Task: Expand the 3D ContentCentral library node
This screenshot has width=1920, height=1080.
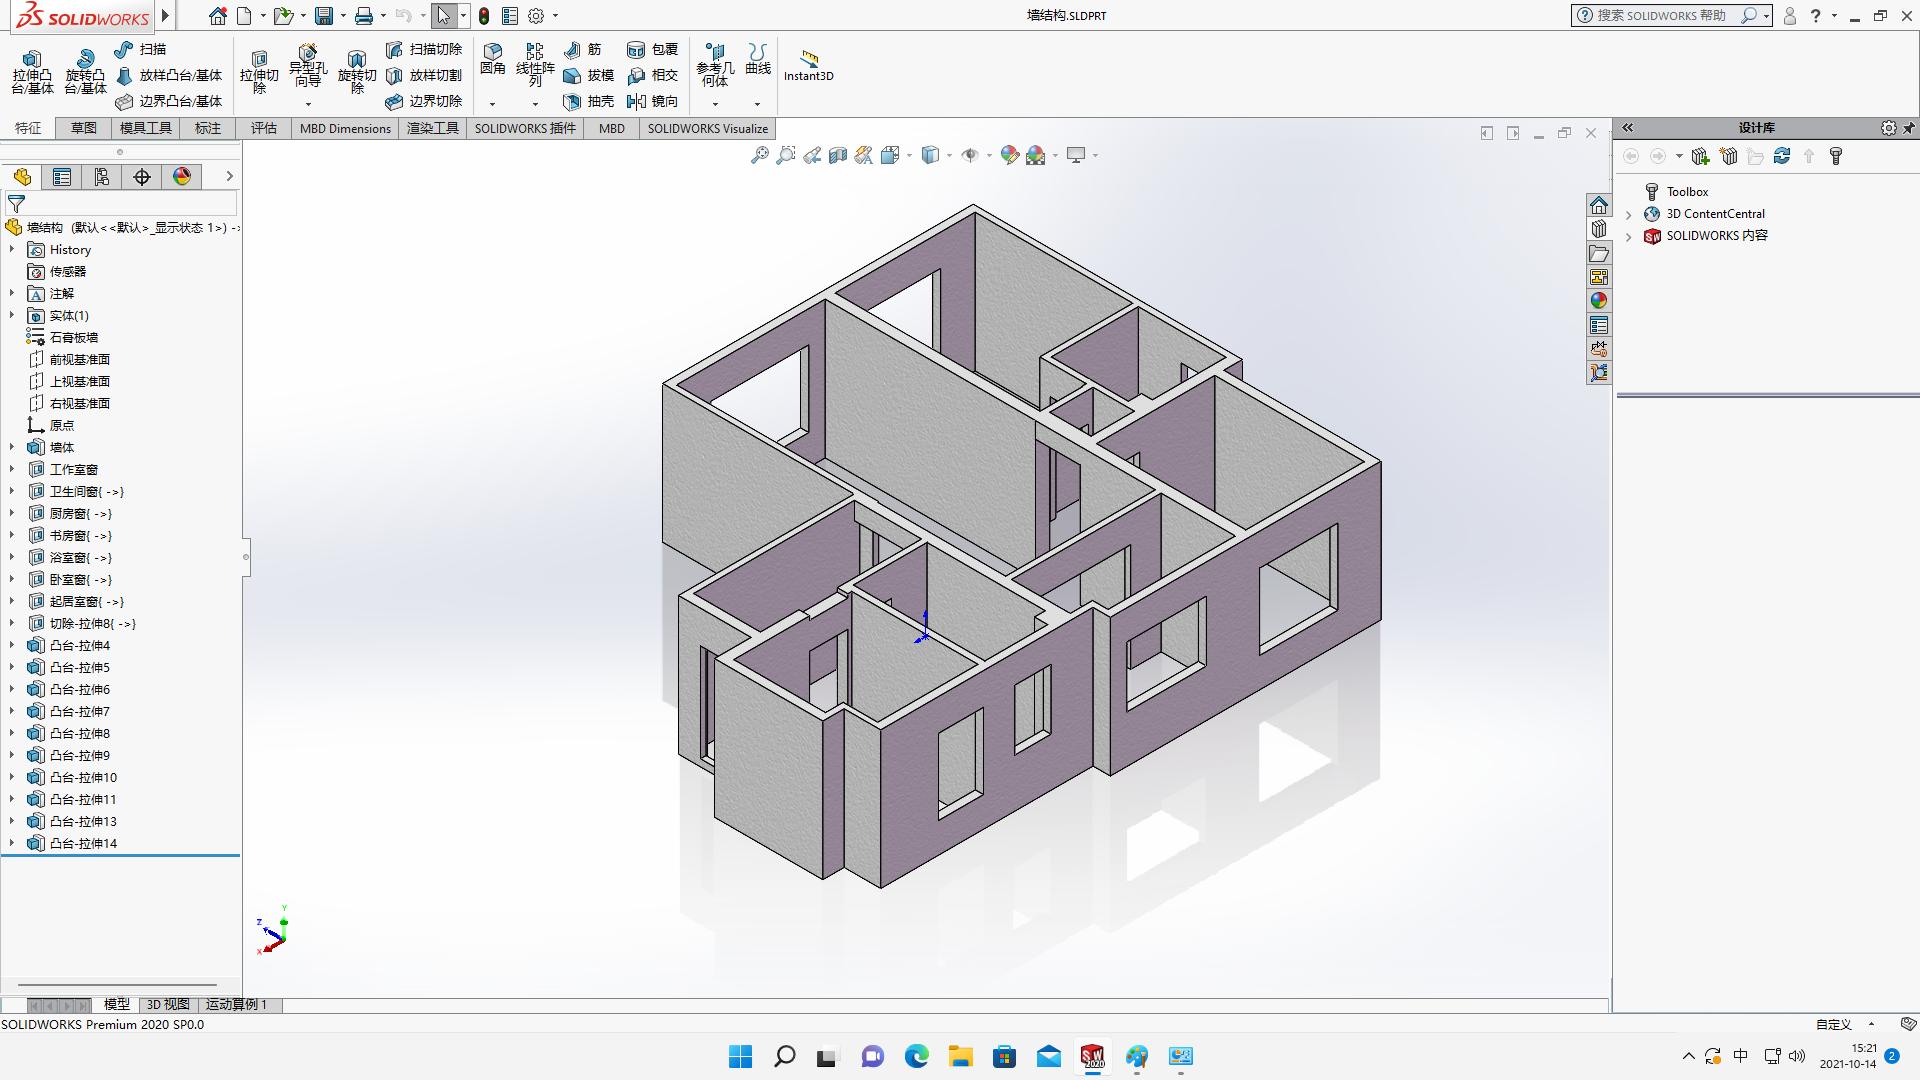Action: (1629, 214)
